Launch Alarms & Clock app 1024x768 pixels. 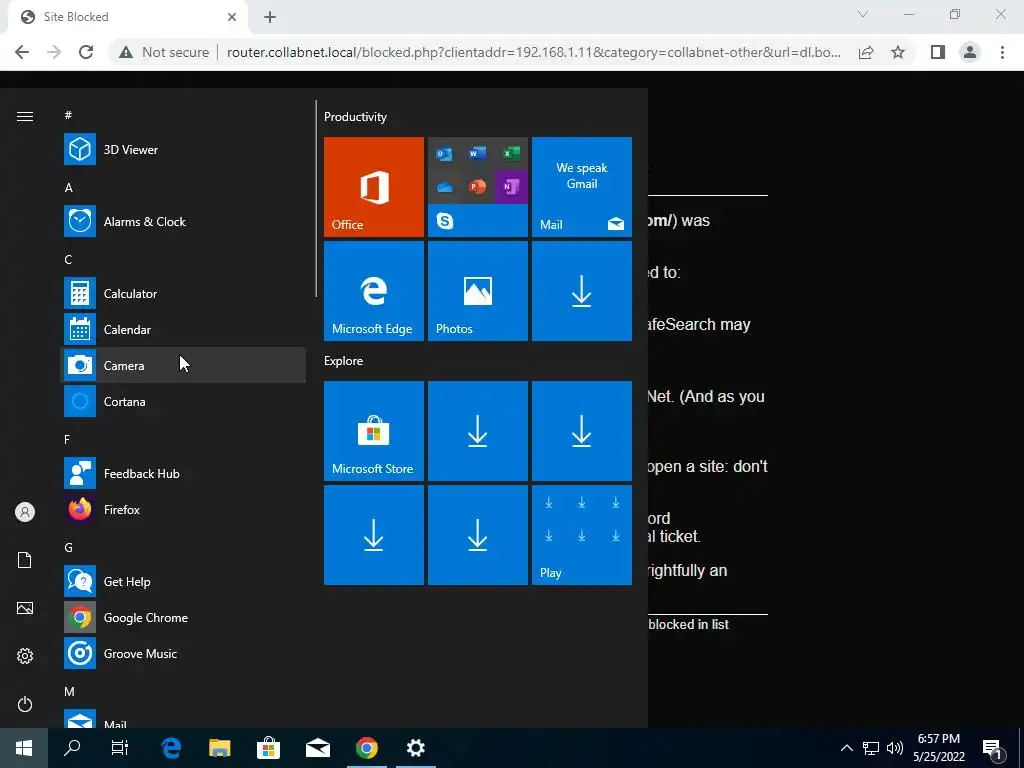click(183, 221)
